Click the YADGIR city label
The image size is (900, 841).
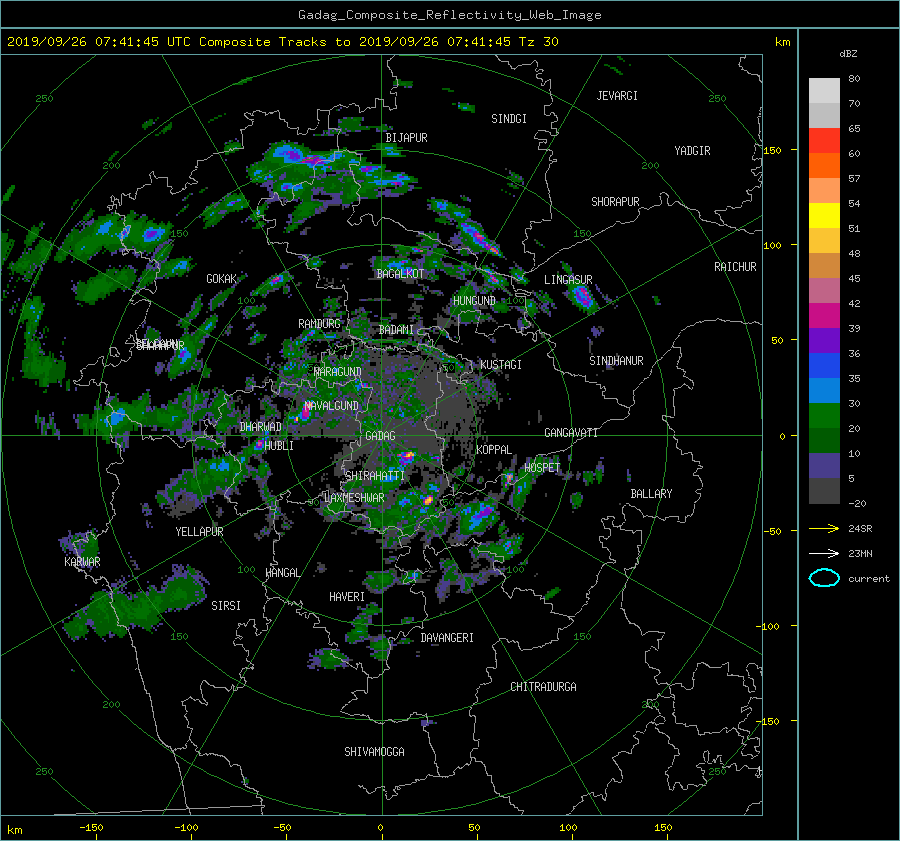pos(692,151)
